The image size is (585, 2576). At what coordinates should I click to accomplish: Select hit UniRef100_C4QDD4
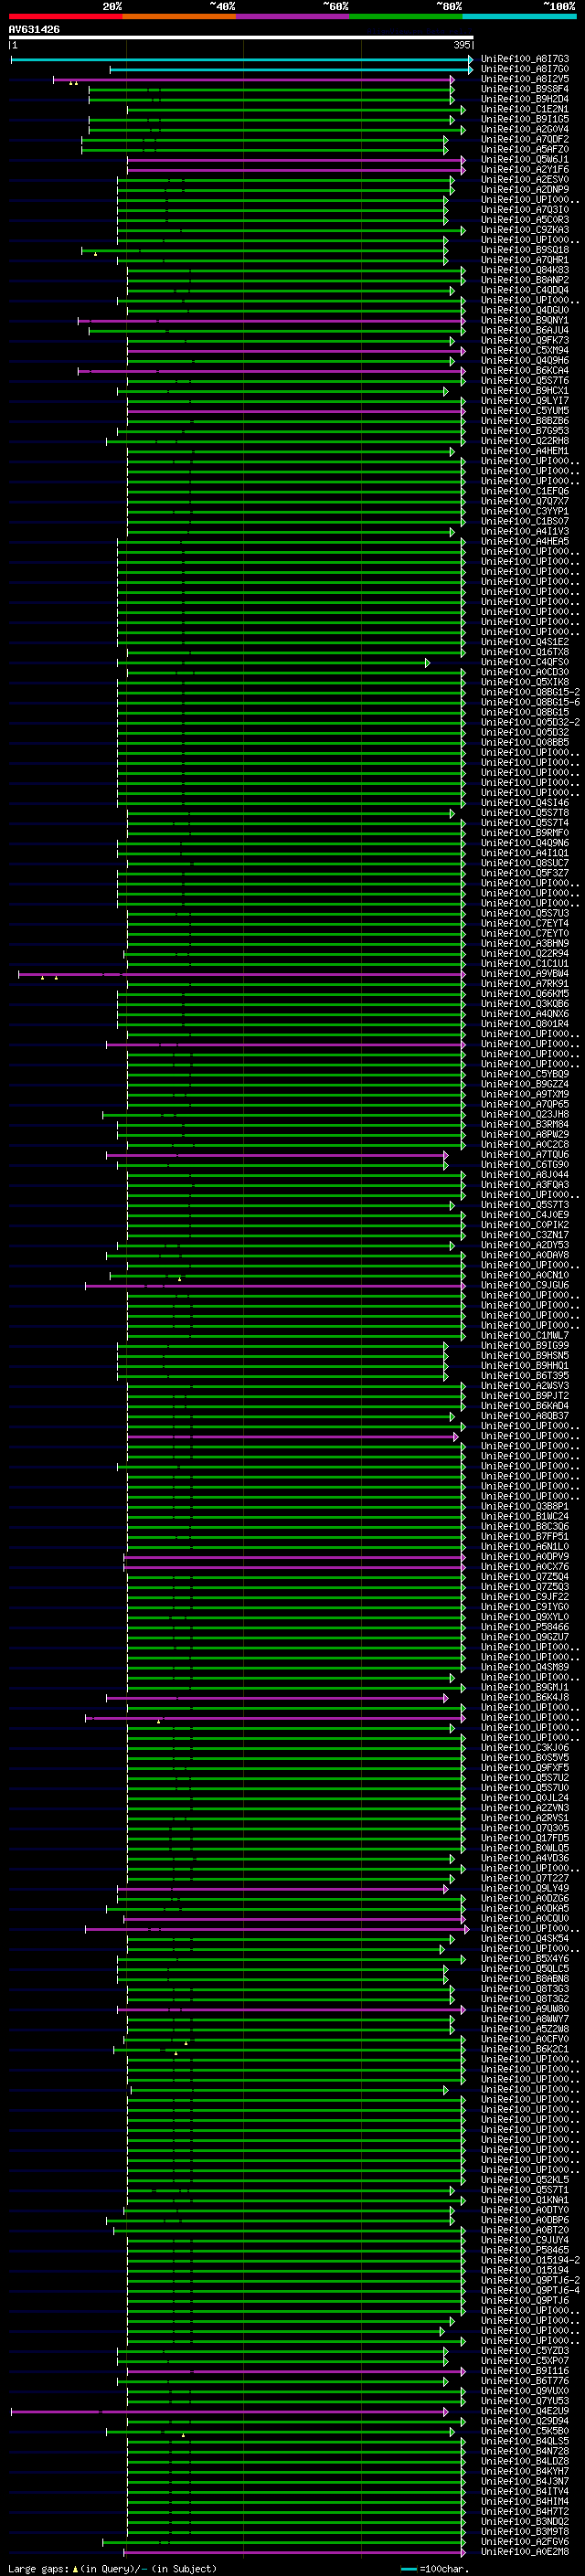click(x=524, y=290)
